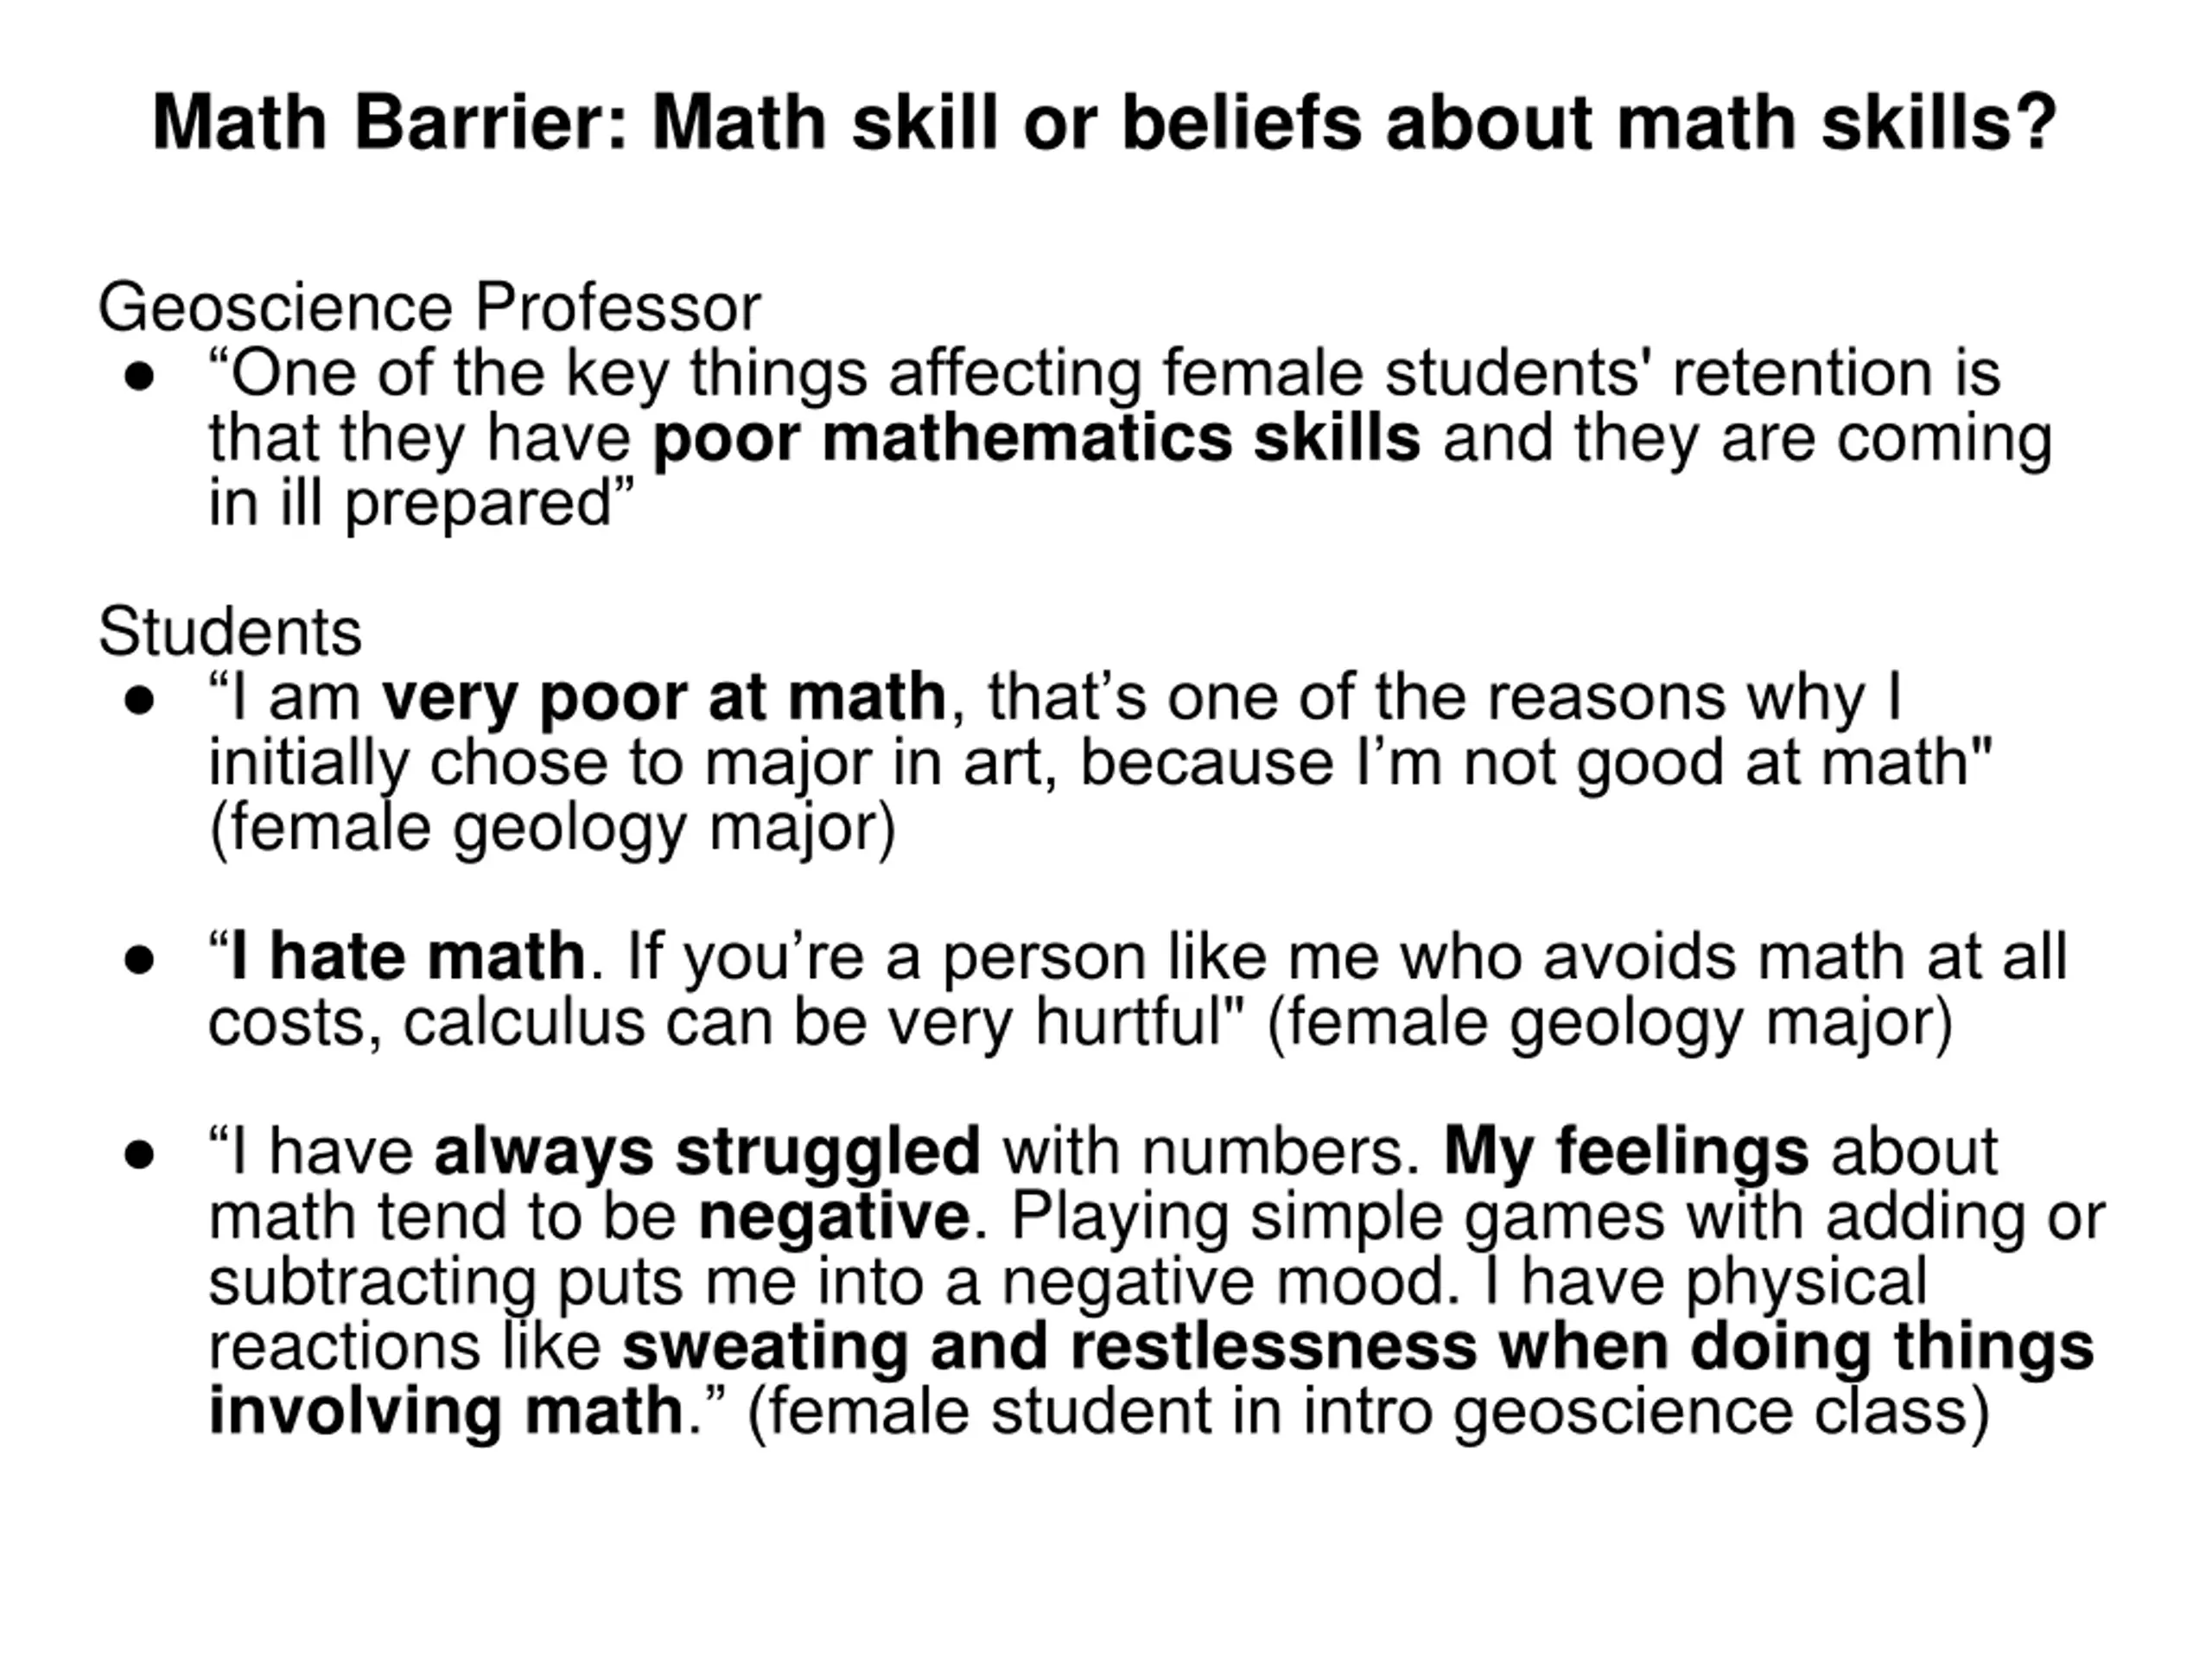Click '(female student in intro geoscience class)'
This screenshot has height=1659, width=2212.
(1368, 1414)
